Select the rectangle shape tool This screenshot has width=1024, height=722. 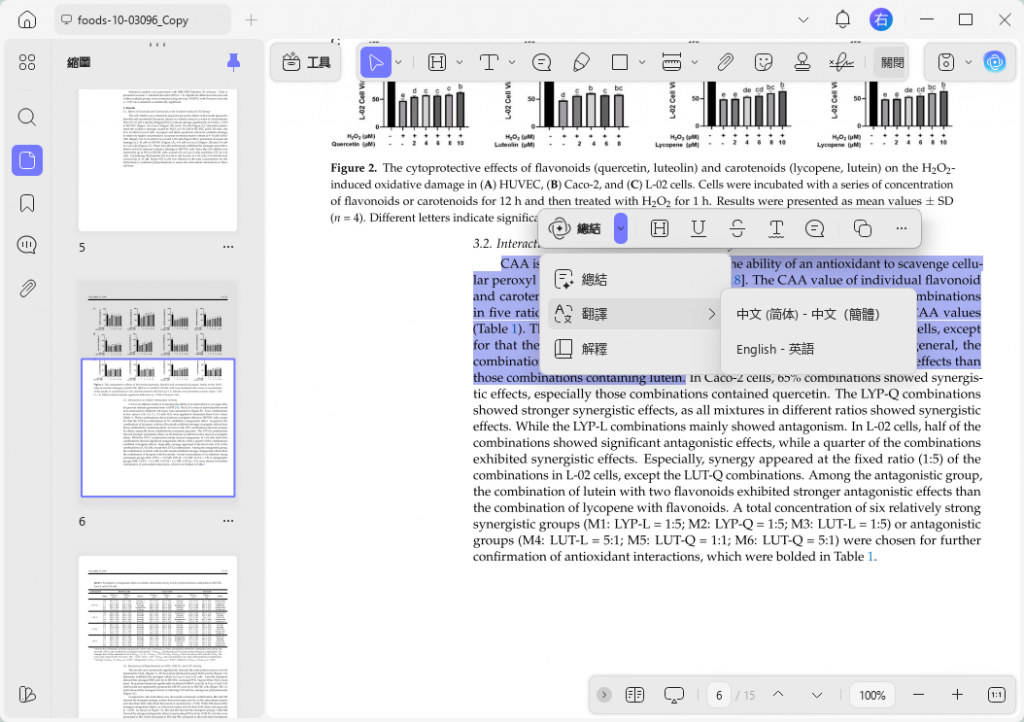point(620,62)
